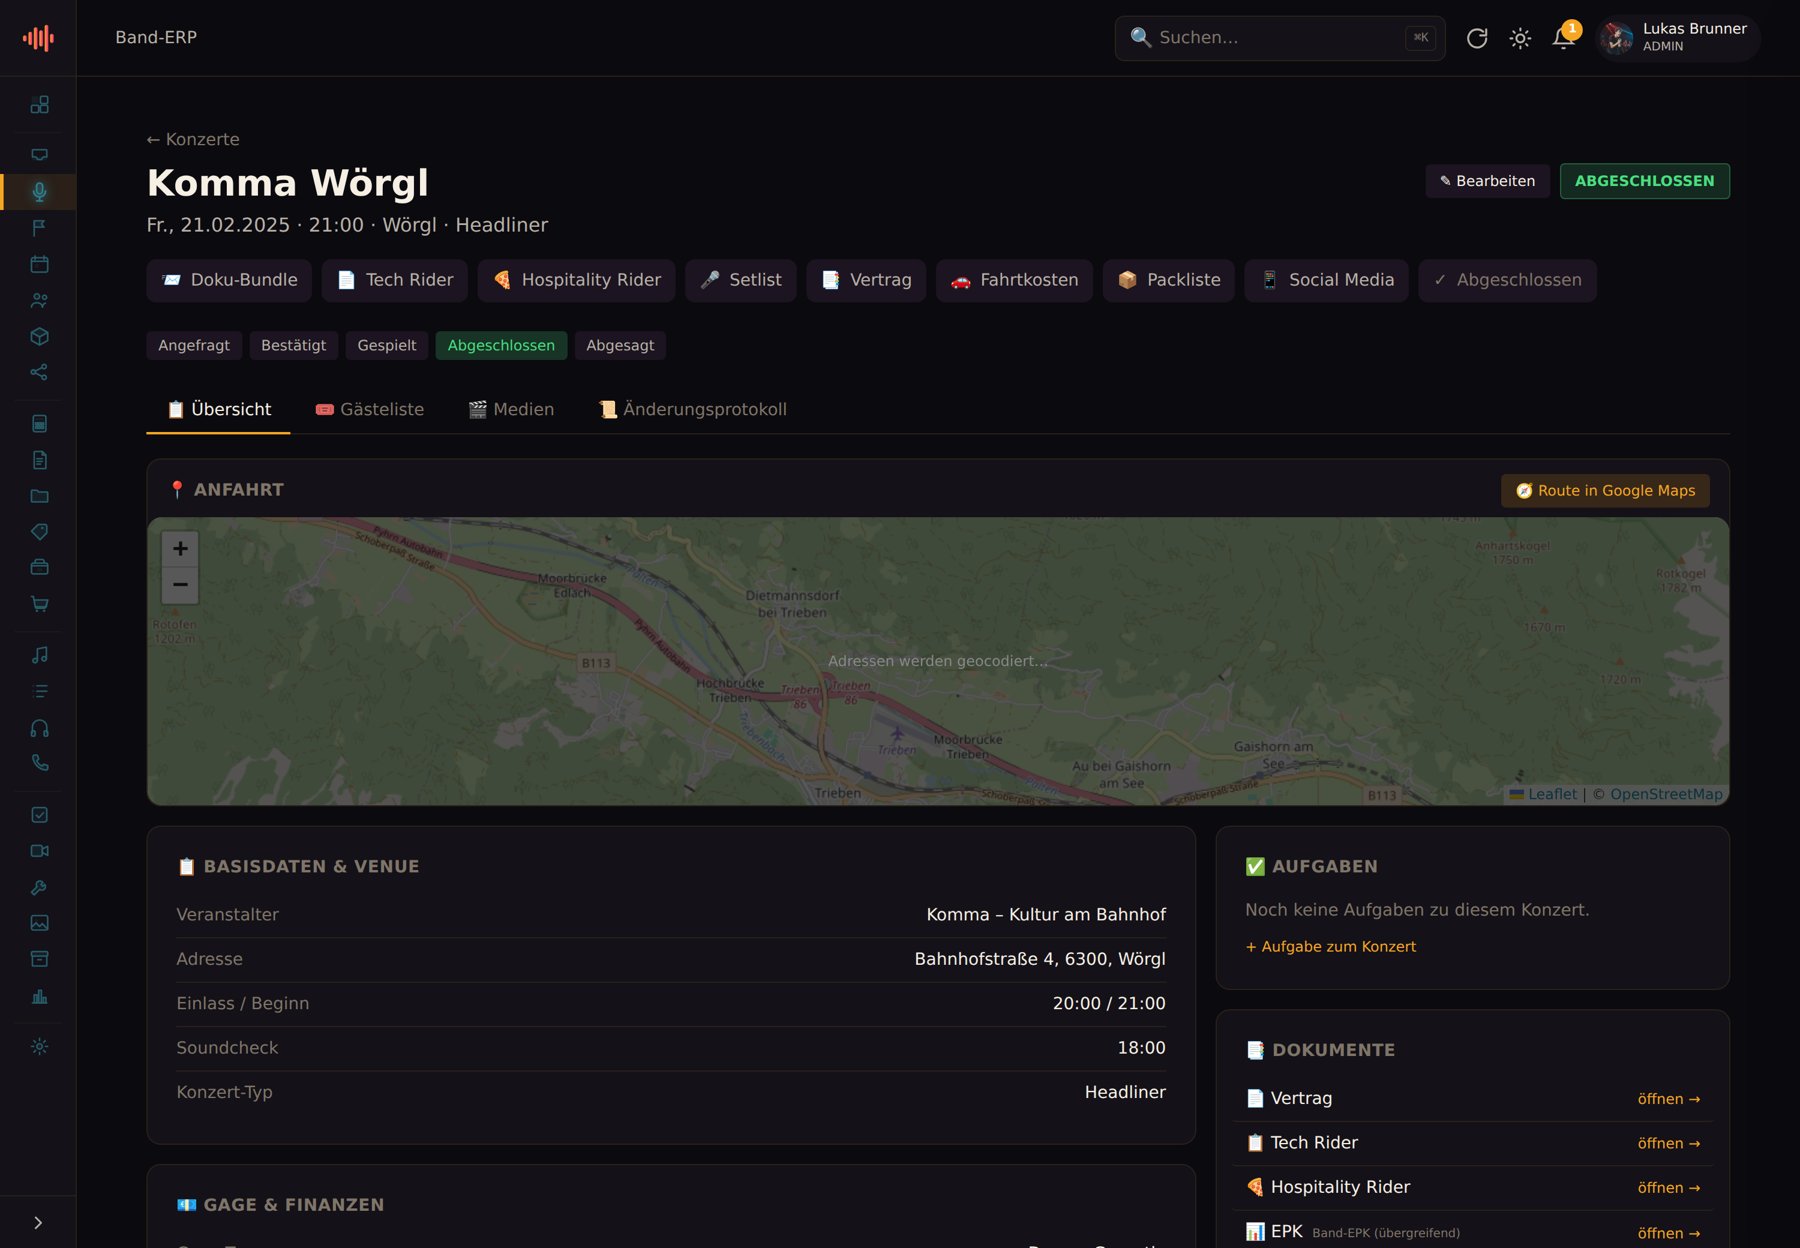The height and width of the screenshot is (1248, 1800).
Task: Zoom out on the map
Action: tap(180, 585)
